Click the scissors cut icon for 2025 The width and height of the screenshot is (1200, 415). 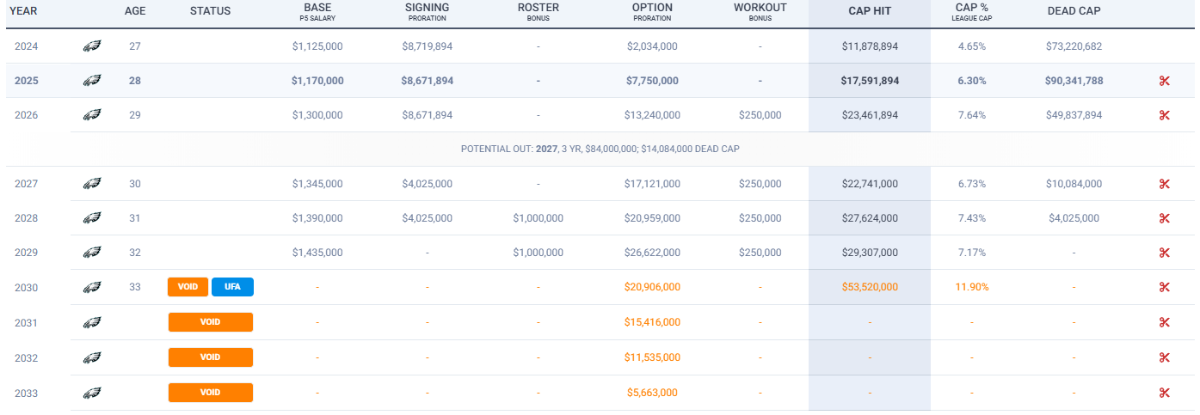pyautogui.click(x=1164, y=81)
